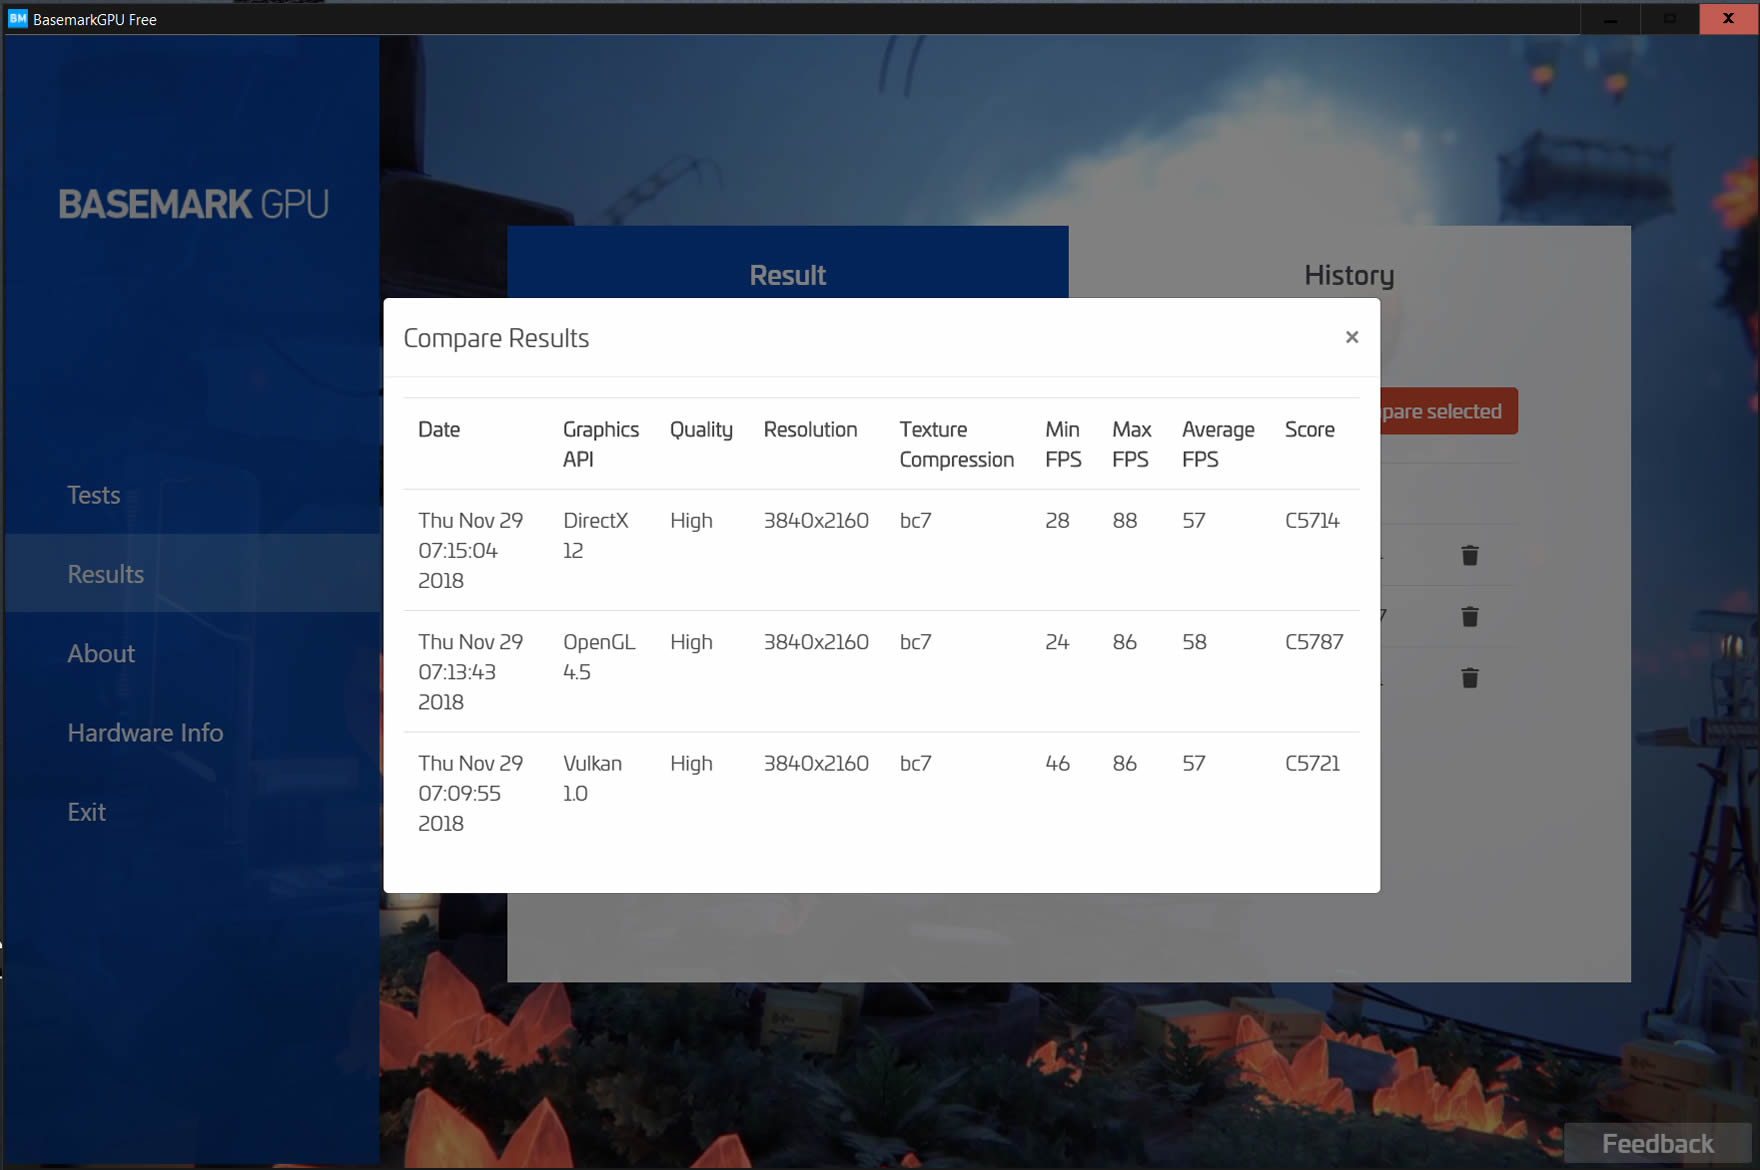The width and height of the screenshot is (1760, 1170).
Task: Click the Compare selected button
Action: 1448,411
